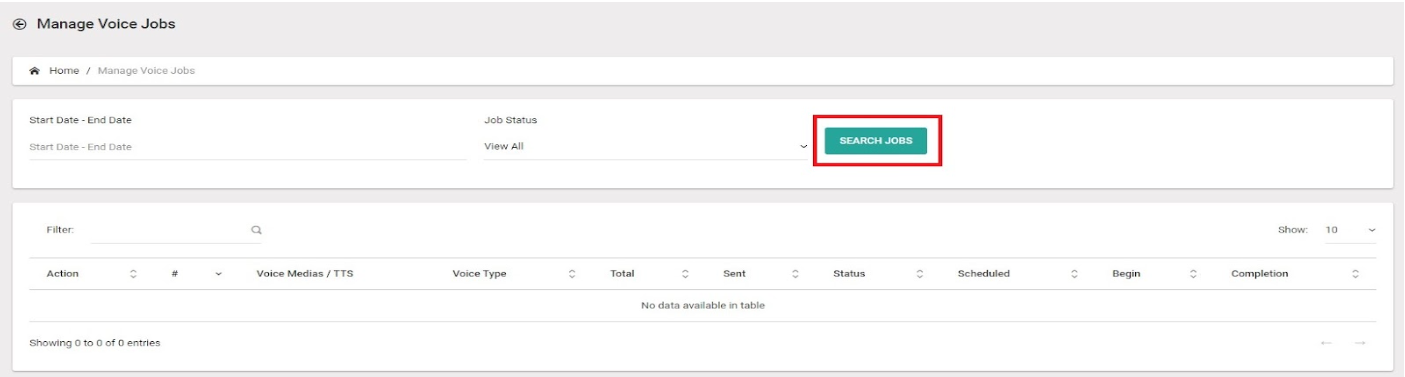Screen dimensions: 1405x377
Task: Click the back arrow beside Manage Voice Jobs
Action: pyautogui.click(x=20, y=24)
